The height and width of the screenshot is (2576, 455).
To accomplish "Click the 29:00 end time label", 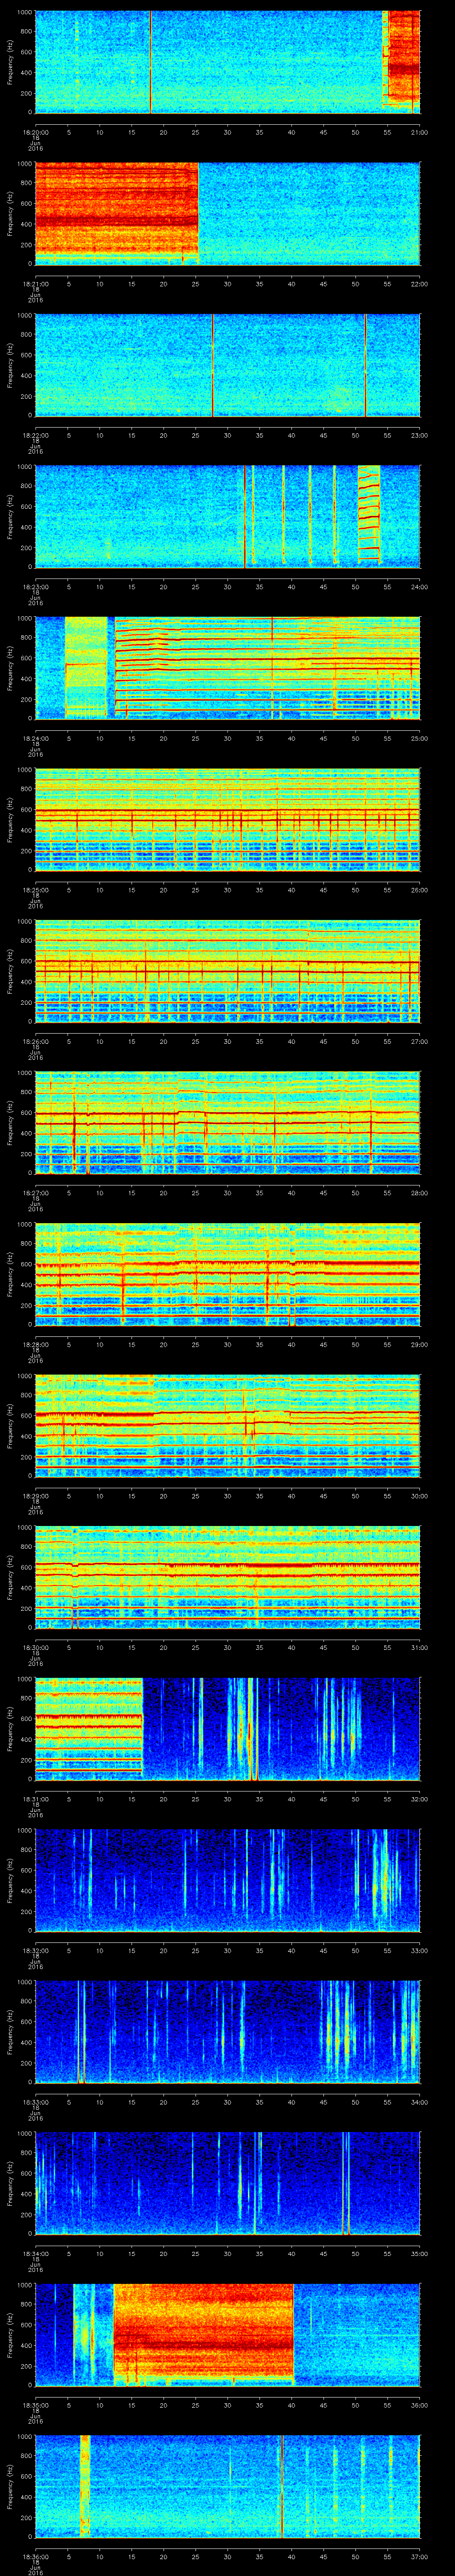I will point(419,1344).
